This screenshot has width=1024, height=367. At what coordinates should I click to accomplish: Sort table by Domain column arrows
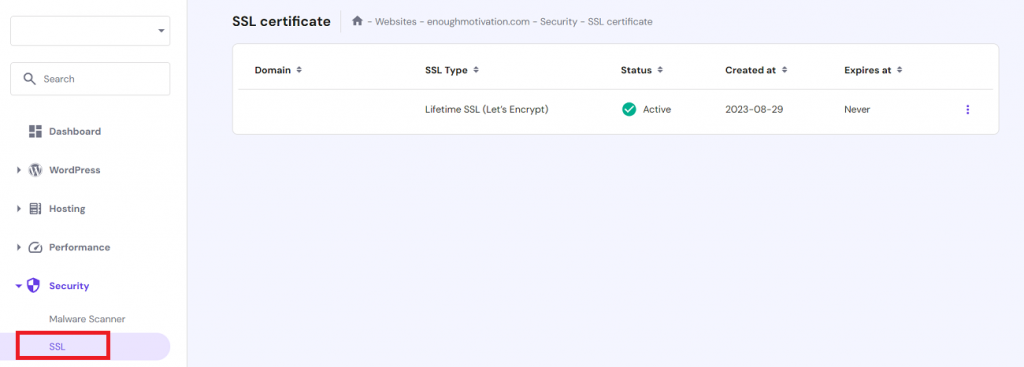[299, 70]
